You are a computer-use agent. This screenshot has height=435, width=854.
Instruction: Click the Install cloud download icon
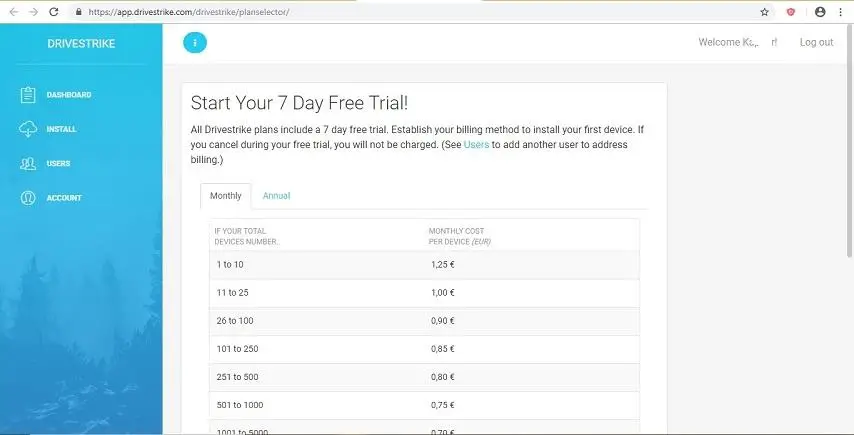point(28,129)
